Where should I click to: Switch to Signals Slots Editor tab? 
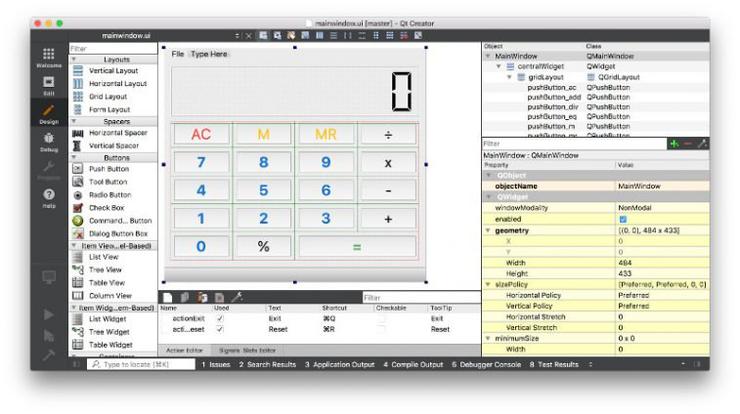click(x=249, y=350)
